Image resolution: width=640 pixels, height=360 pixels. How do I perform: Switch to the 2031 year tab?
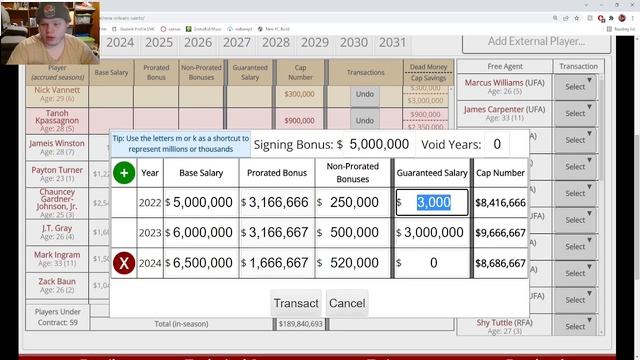393,42
